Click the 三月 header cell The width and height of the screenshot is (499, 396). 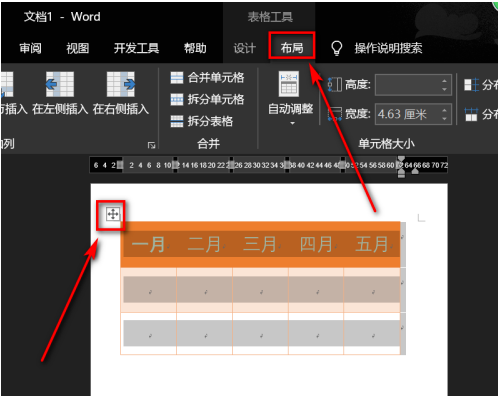(x=260, y=244)
